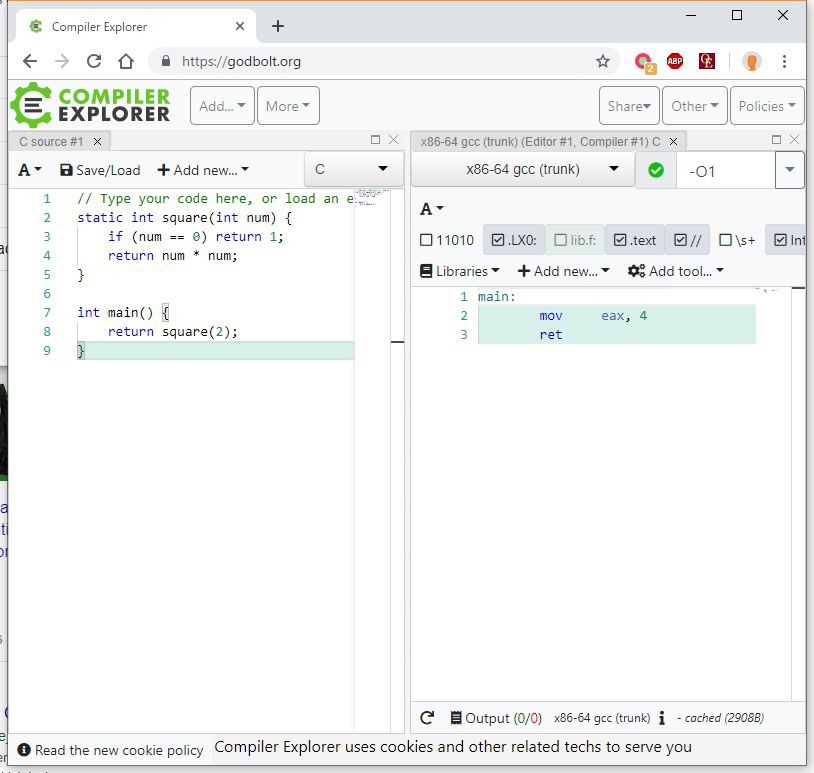Open the editor font size A dropdown

pyautogui.click(x=30, y=170)
